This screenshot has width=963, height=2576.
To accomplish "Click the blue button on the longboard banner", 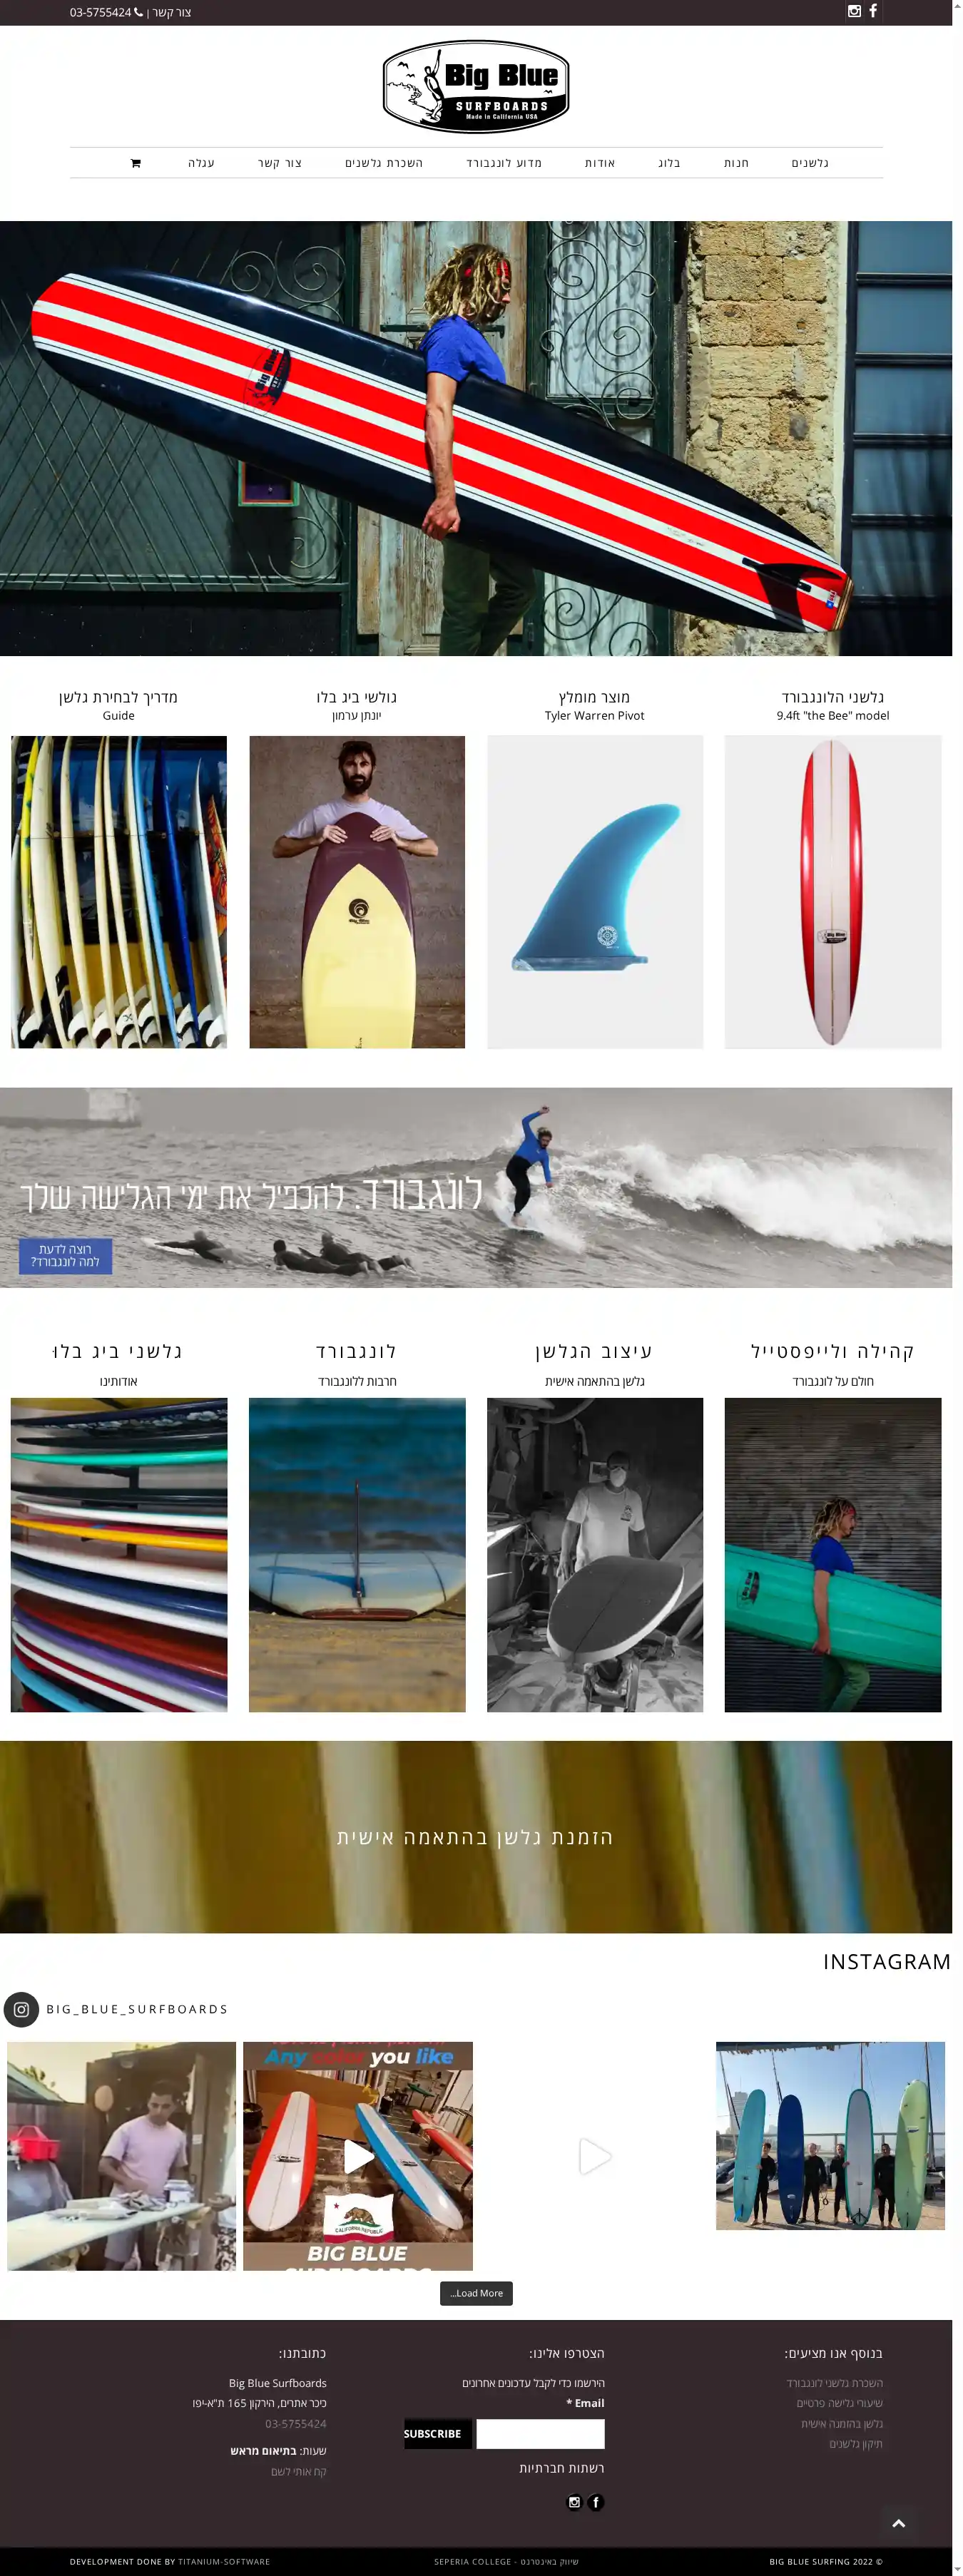I will pos(65,1255).
